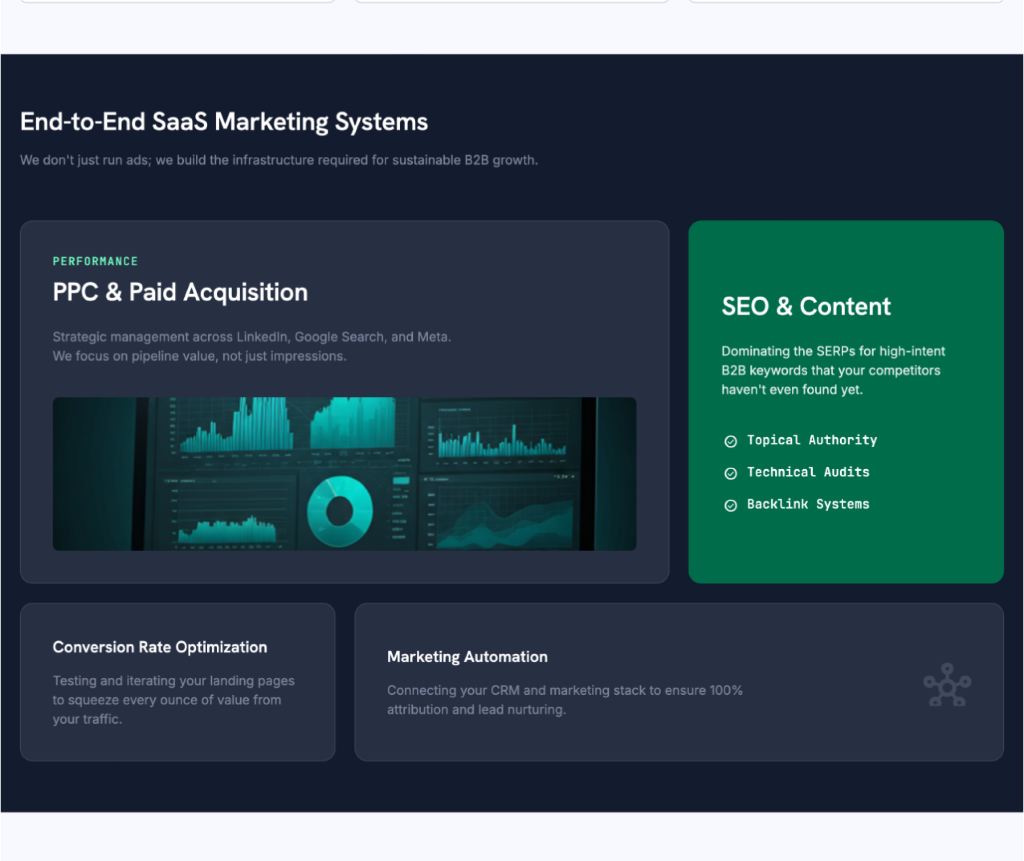Open the analytics dashboard image

tap(344, 474)
